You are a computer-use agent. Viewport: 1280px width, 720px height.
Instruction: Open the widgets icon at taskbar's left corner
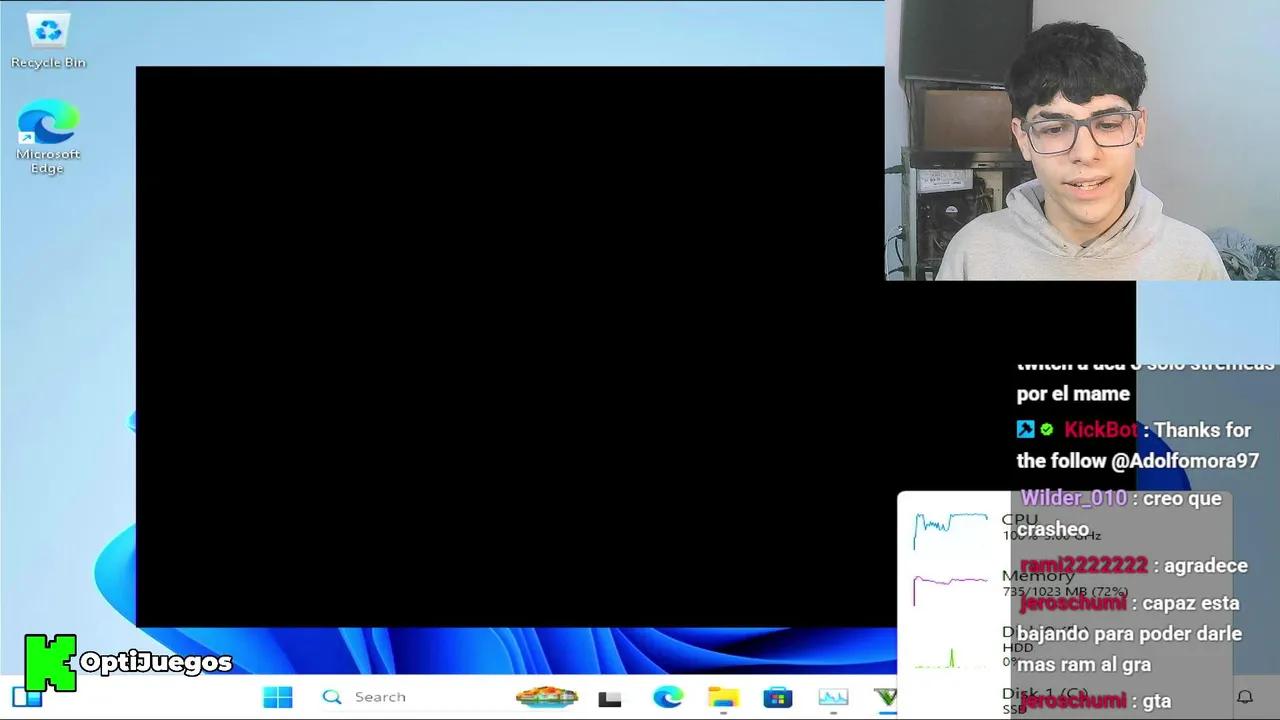tap(27, 697)
